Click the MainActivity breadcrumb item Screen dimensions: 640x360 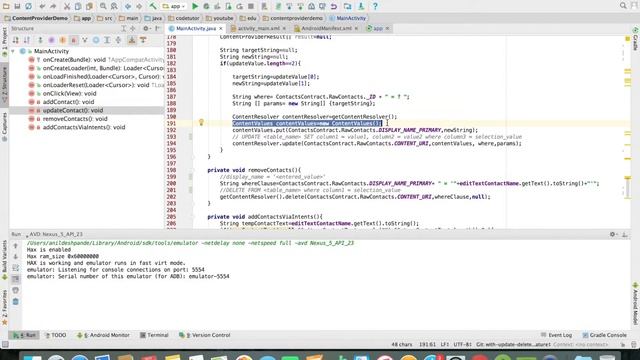pos(348,18)
